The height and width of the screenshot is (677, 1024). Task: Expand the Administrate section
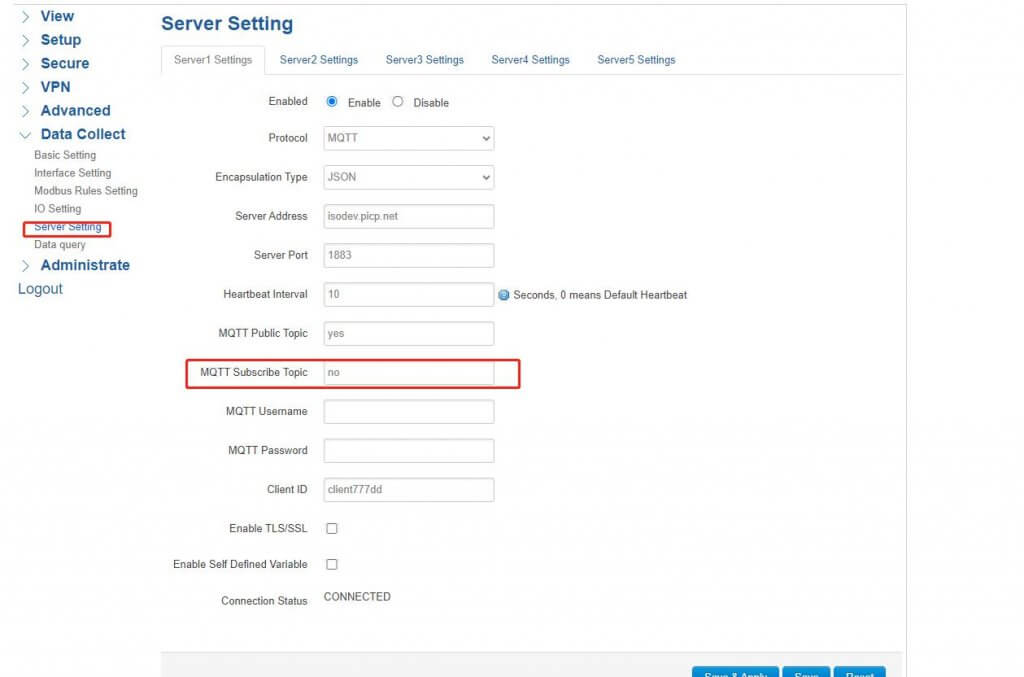[x=85, y=265]
